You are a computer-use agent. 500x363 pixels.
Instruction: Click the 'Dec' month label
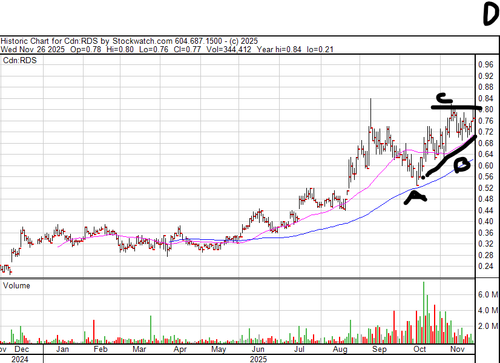point(22,349)
